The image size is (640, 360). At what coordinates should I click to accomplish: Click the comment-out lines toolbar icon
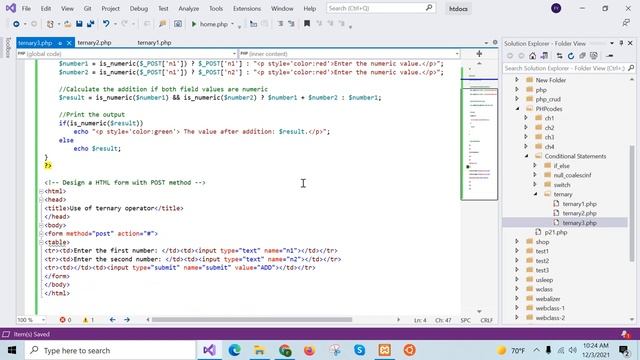[280, 24]
